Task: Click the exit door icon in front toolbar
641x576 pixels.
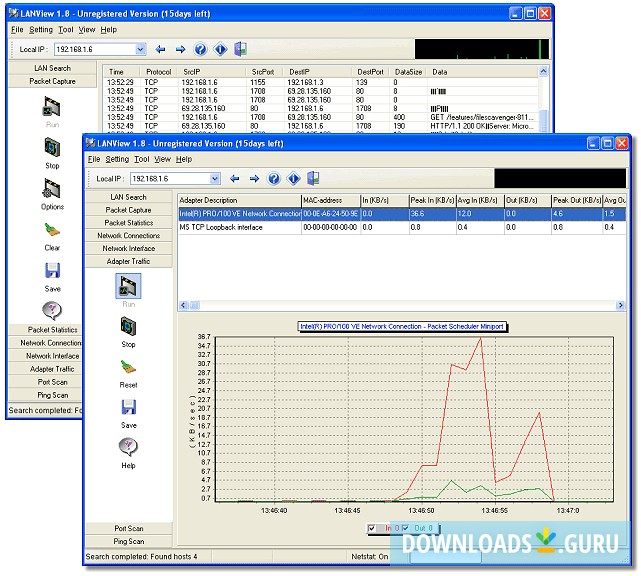Action: 313,178
